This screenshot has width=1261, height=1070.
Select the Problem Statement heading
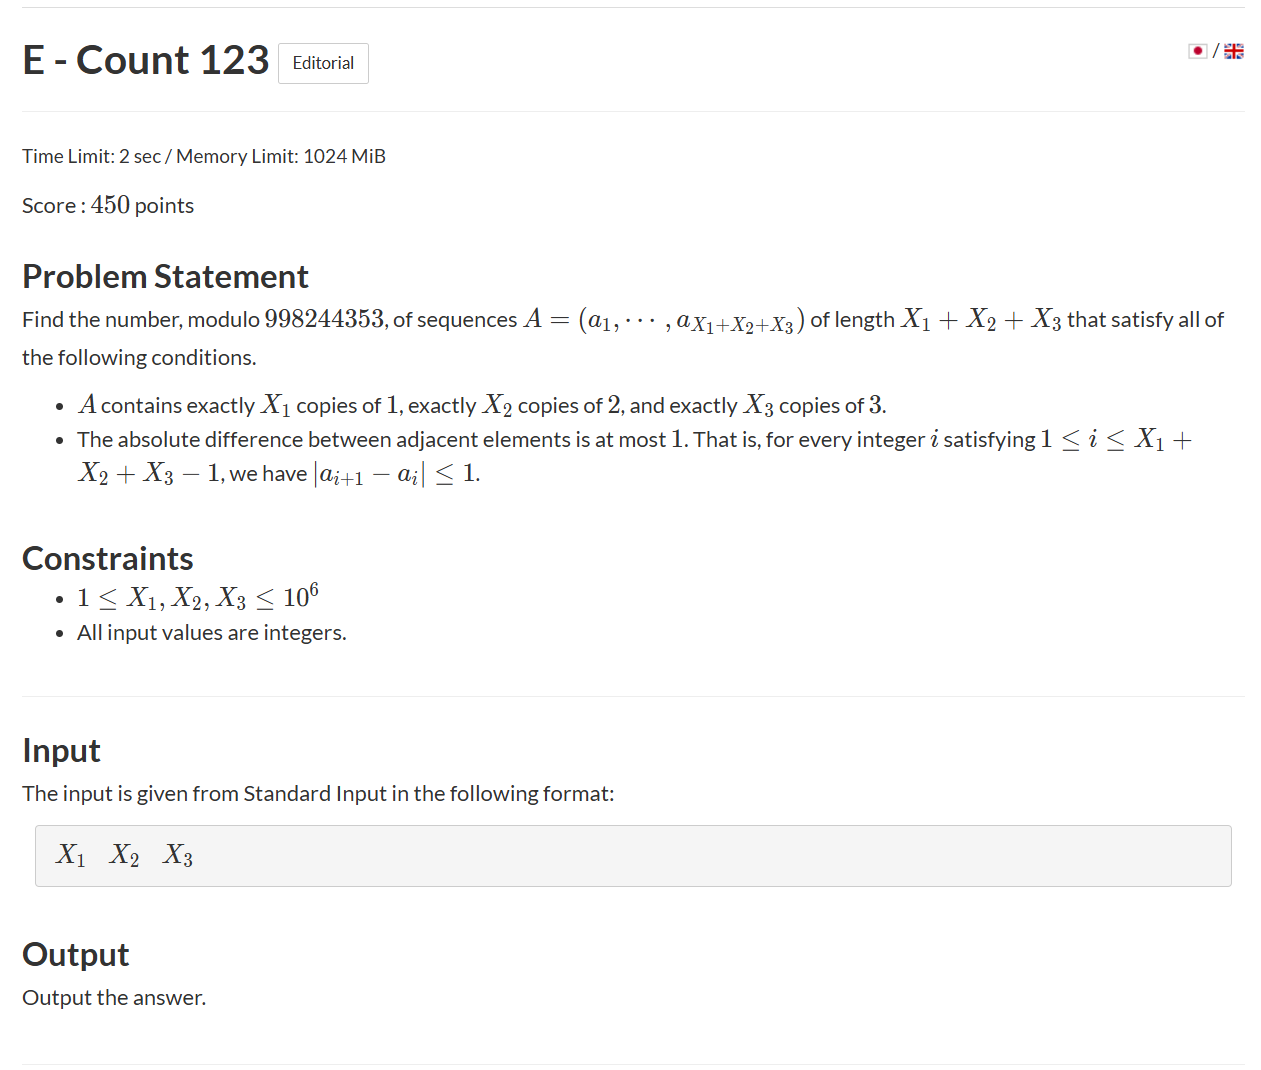[x=165, y=276]
